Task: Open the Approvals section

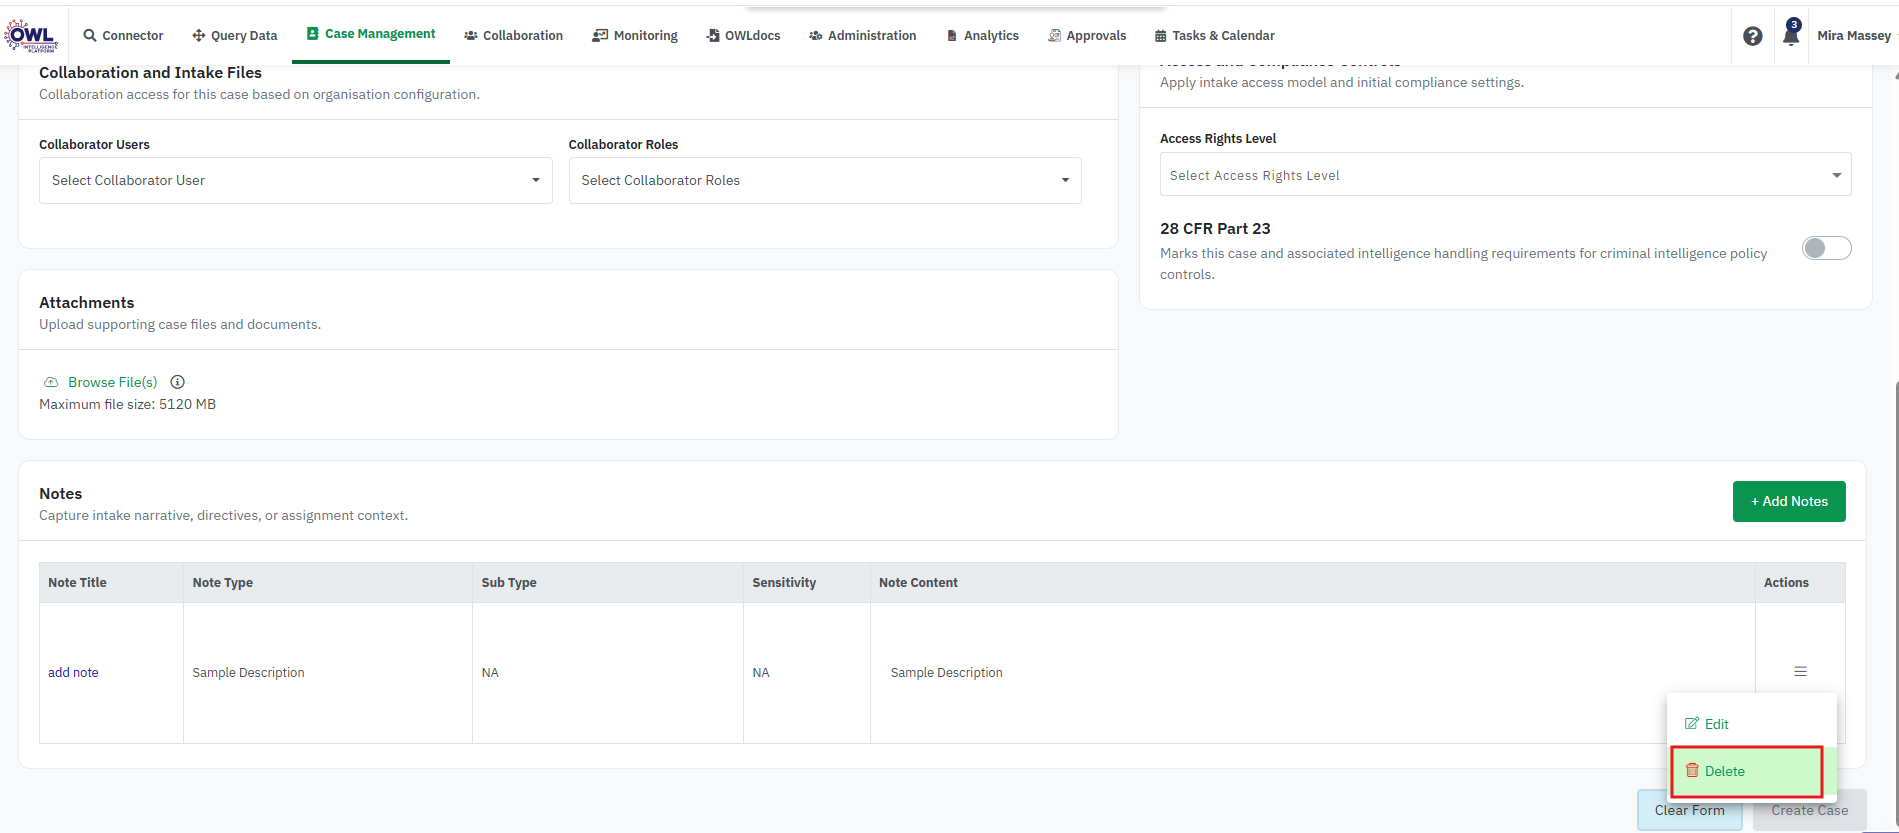Action: click(1087, 35)
